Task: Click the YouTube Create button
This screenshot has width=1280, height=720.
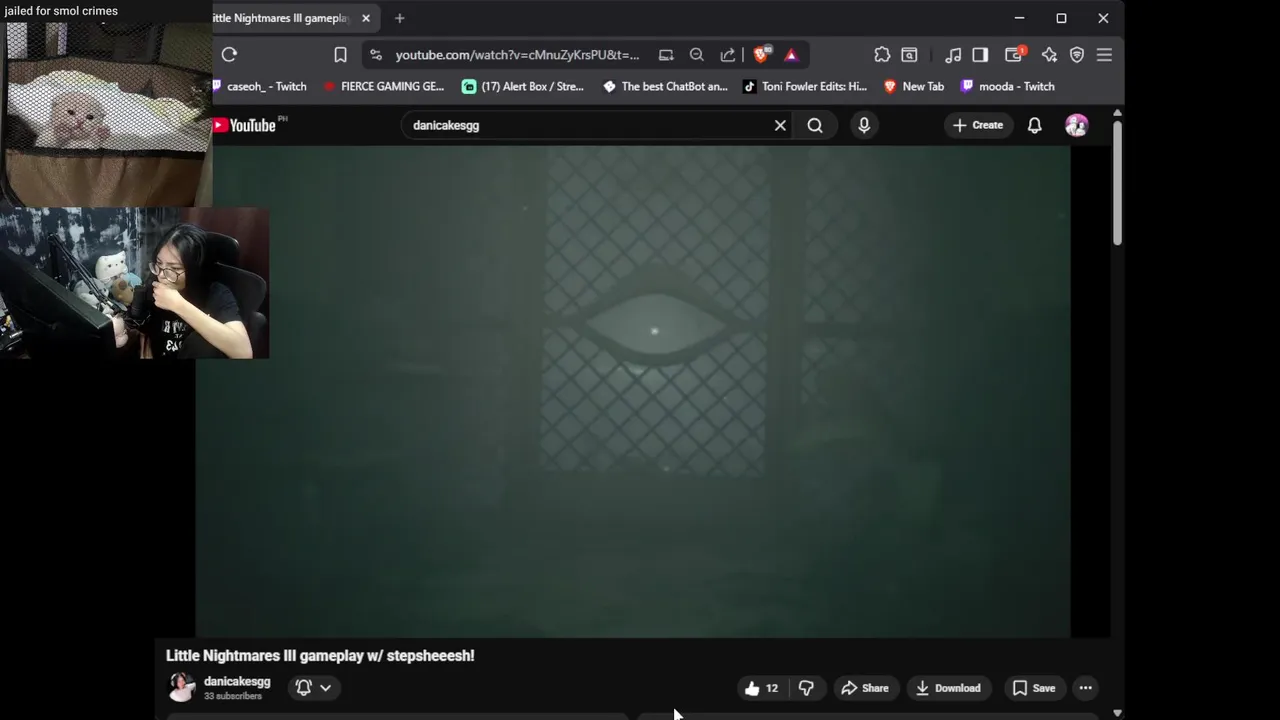Action: coord(978,125)
